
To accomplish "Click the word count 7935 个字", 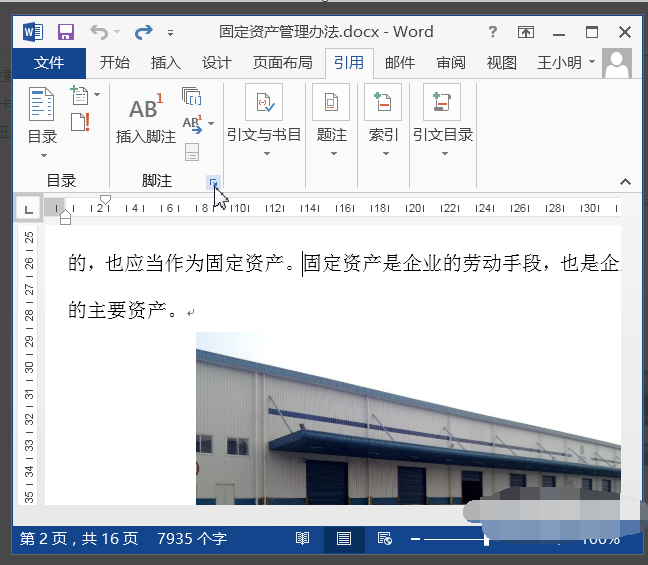I will click(x=192, y=539).
